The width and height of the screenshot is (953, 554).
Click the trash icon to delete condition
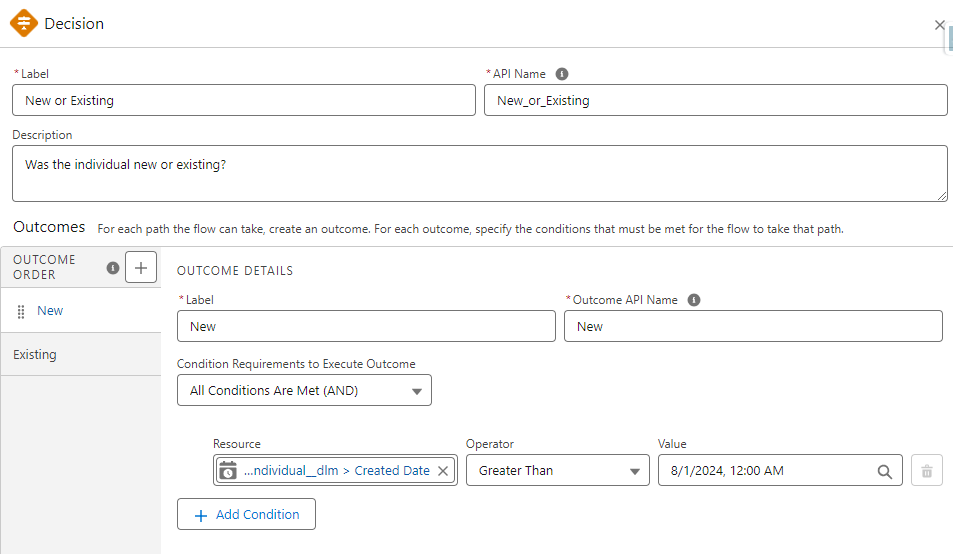926,471
